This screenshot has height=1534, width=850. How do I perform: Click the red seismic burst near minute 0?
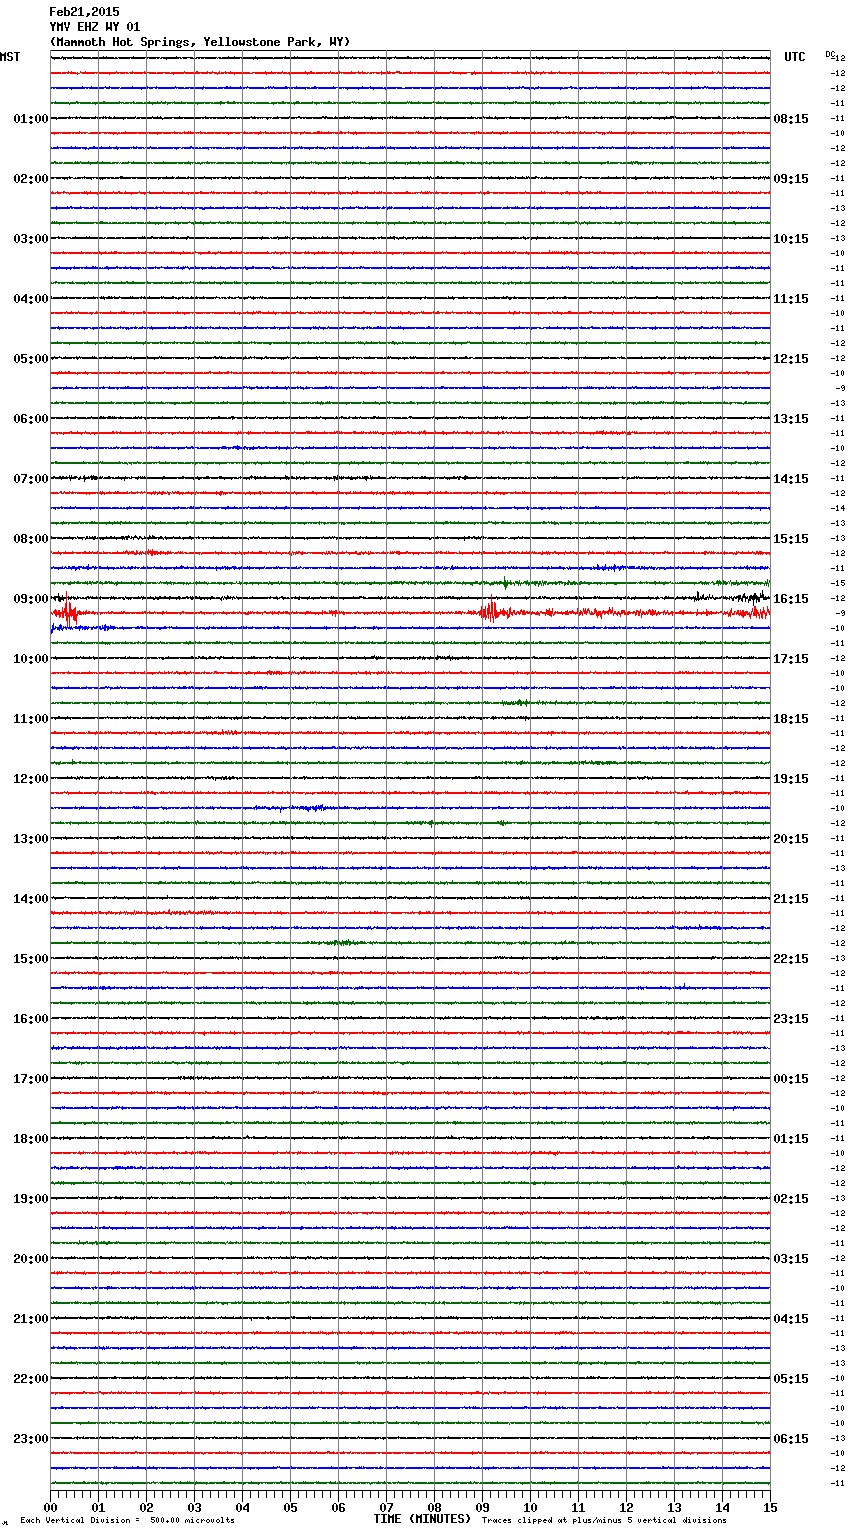coord(66,610)
